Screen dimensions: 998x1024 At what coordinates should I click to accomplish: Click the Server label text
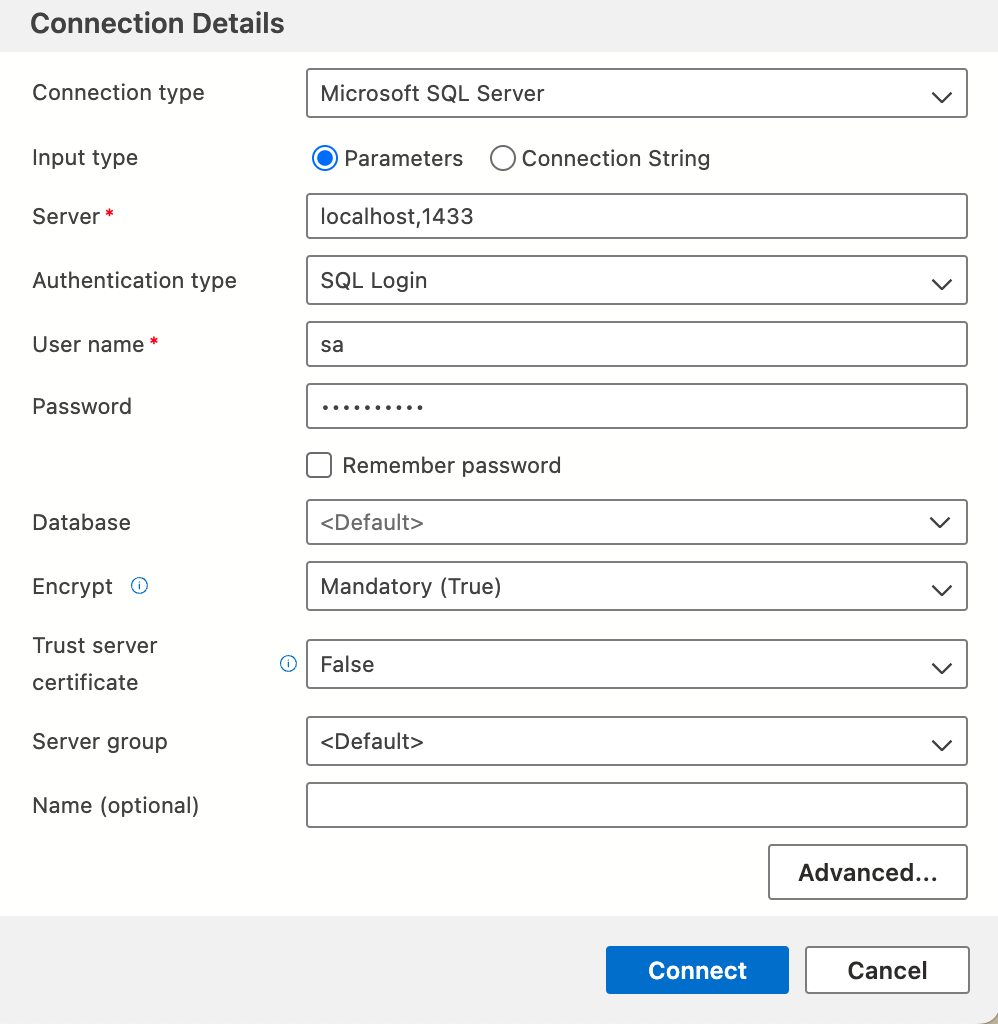(x=66, y=216)
